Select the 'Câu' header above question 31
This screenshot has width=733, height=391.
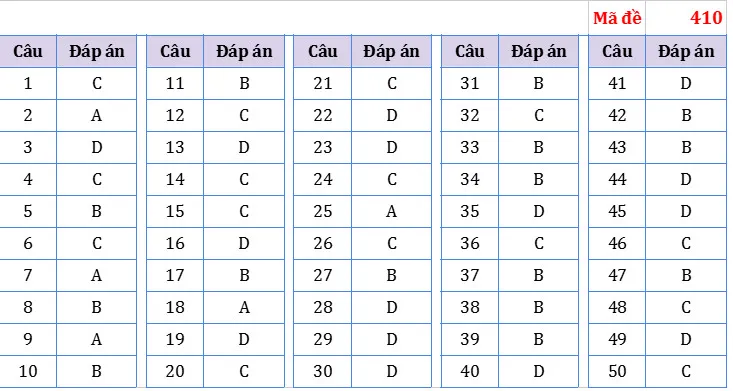click(x=469, y=51)
